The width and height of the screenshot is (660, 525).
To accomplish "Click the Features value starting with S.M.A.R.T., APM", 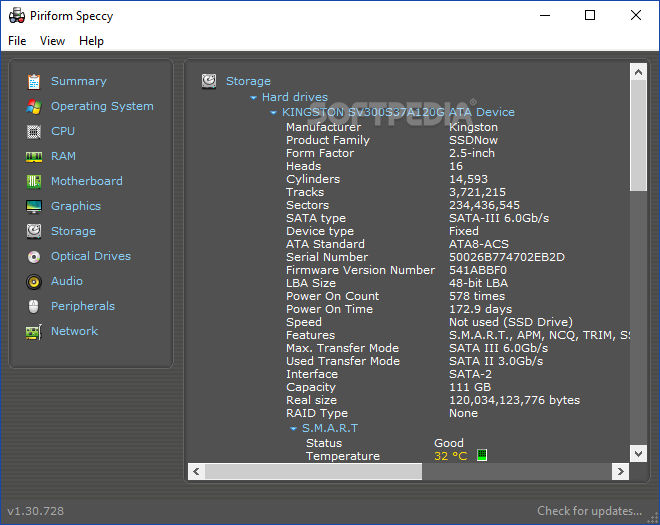I will click(539, 335).
